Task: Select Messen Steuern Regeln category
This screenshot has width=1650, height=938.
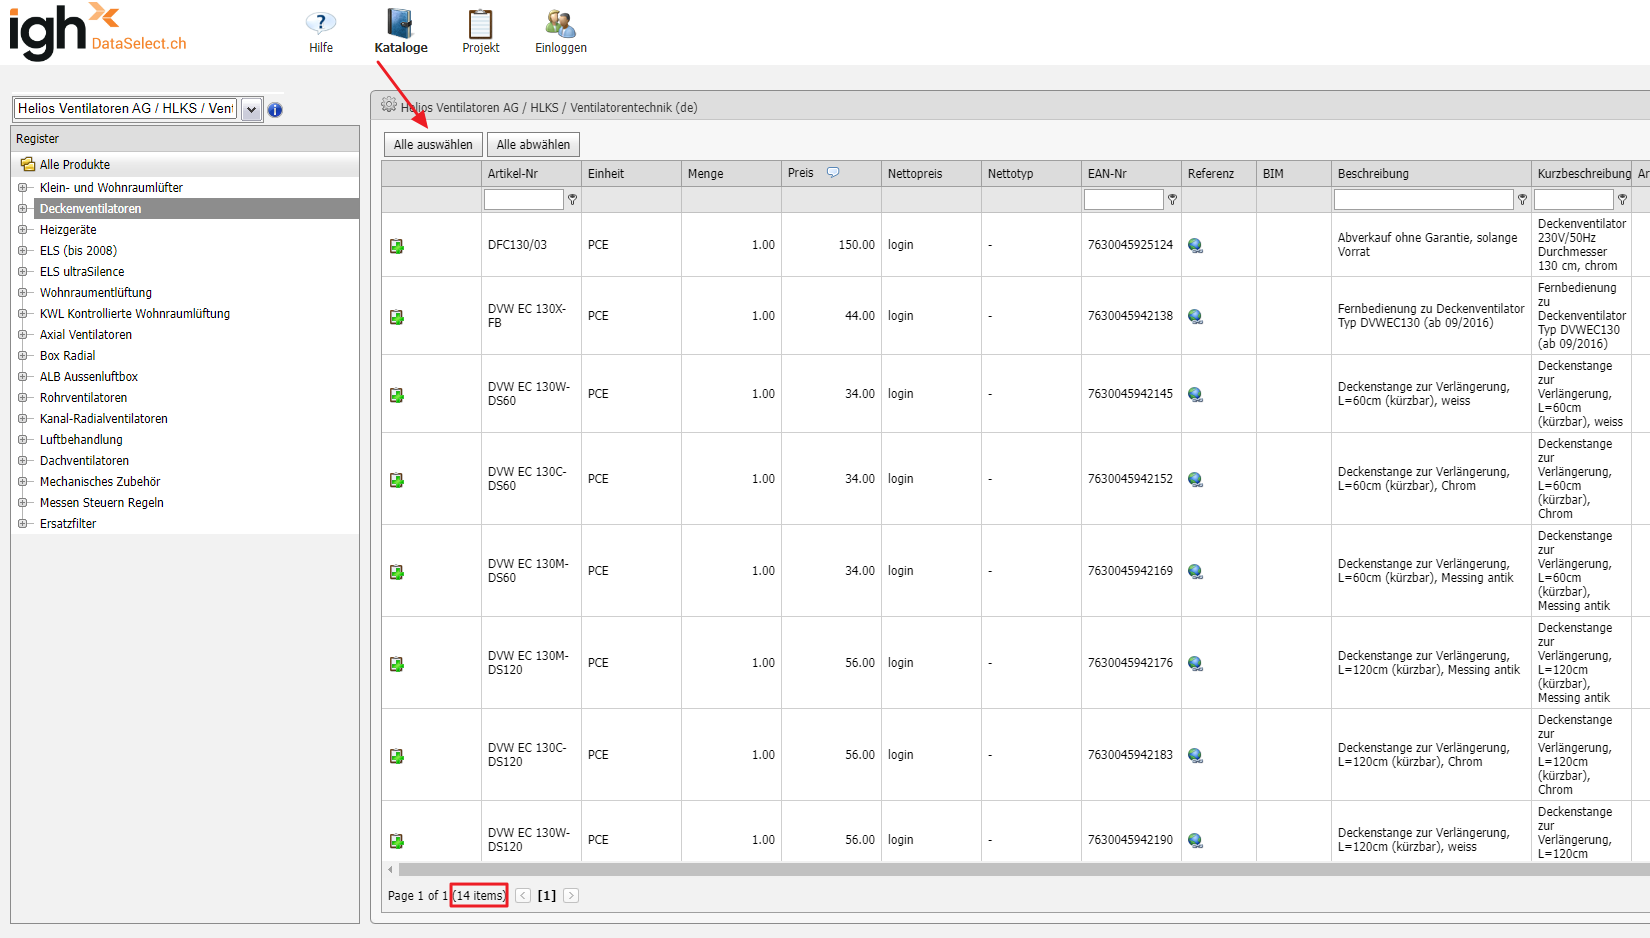Action: [x=102, y=503]
